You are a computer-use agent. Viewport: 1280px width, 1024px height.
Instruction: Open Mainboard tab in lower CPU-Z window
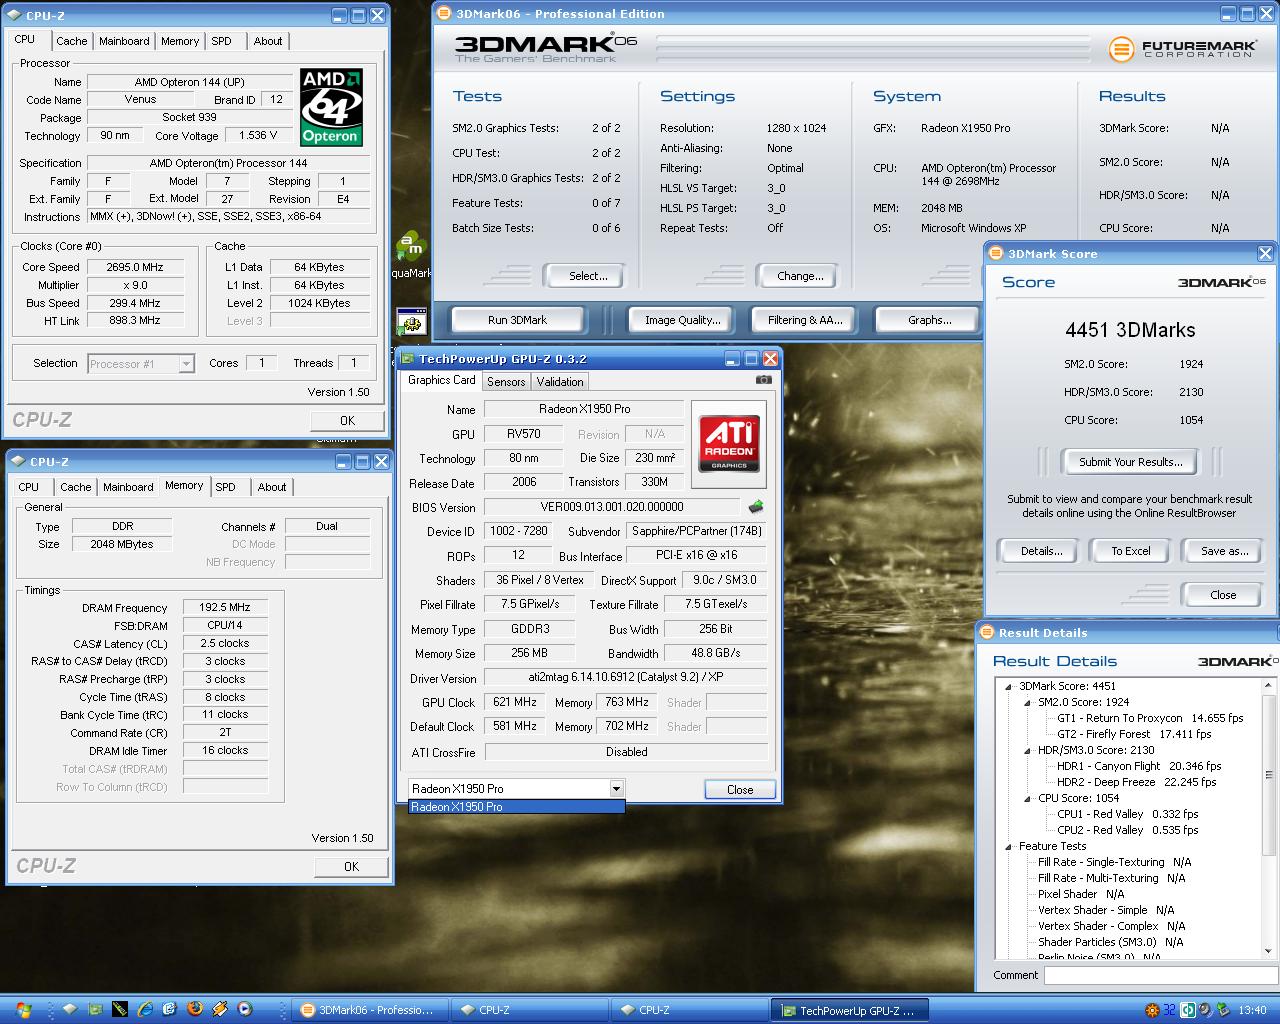(x=129, y=487)
